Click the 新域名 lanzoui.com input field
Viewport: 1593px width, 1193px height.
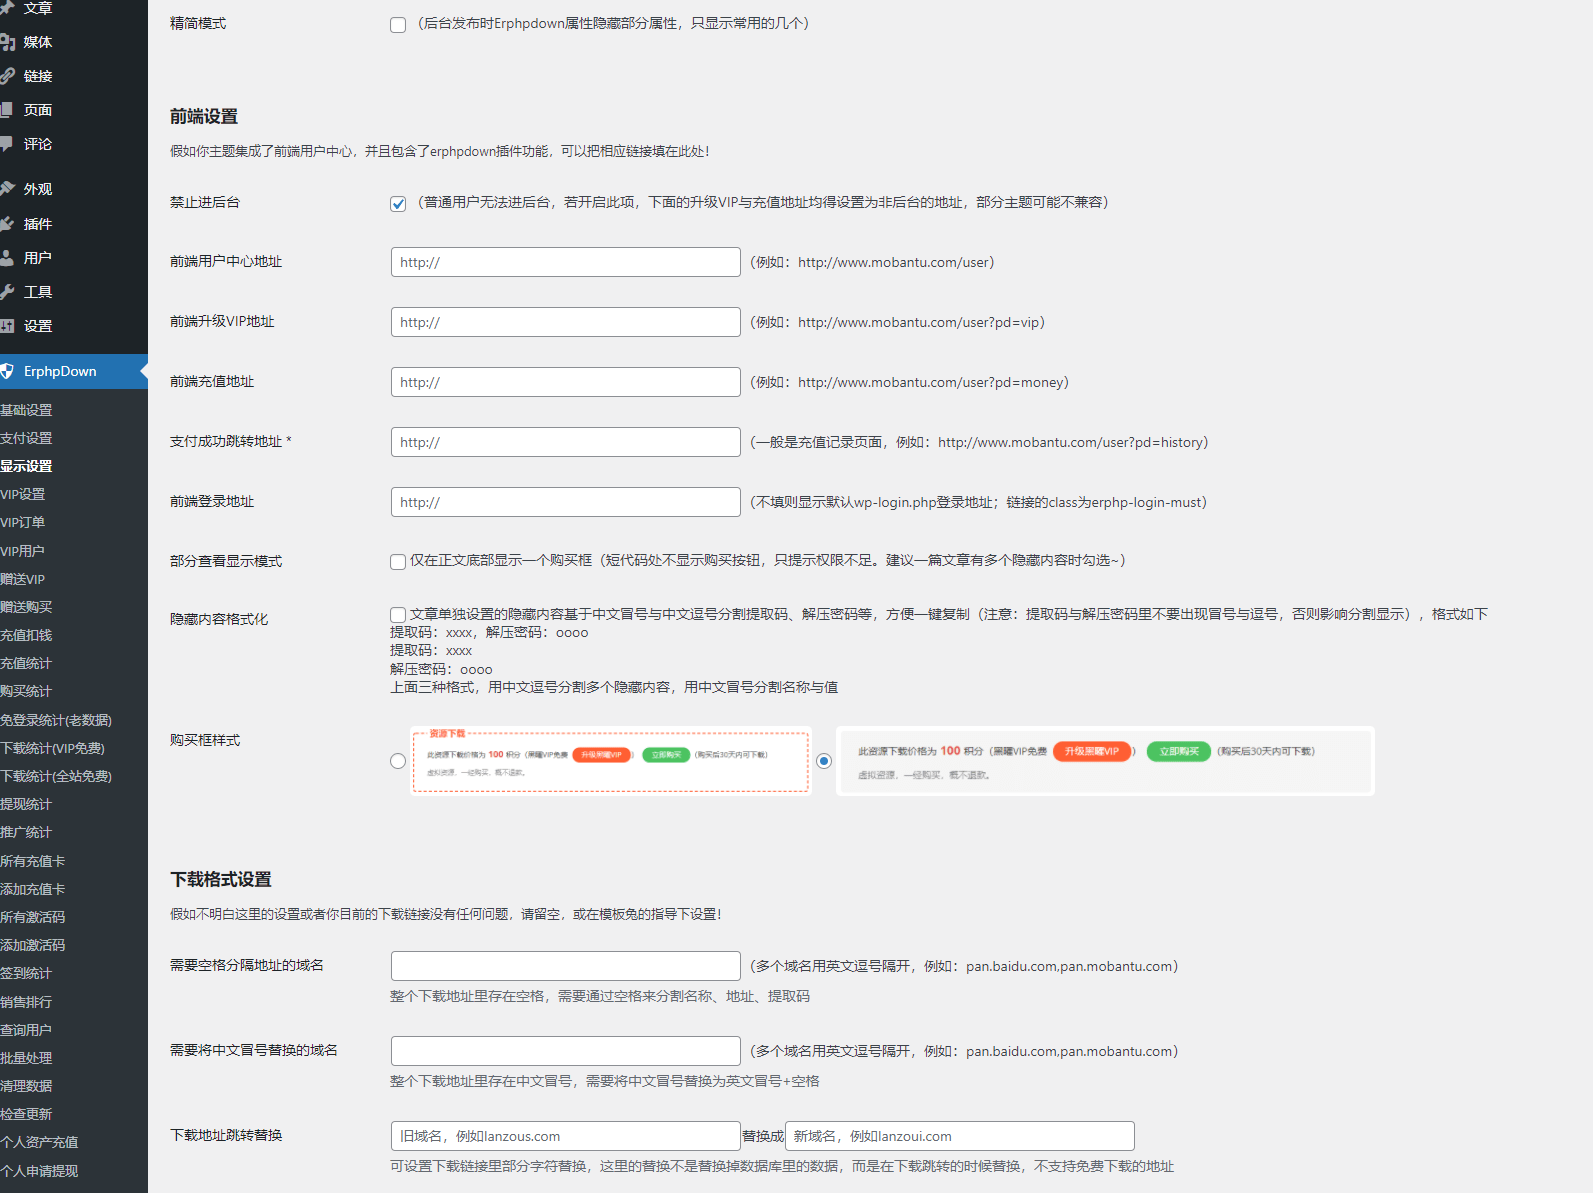point(960,1136)
